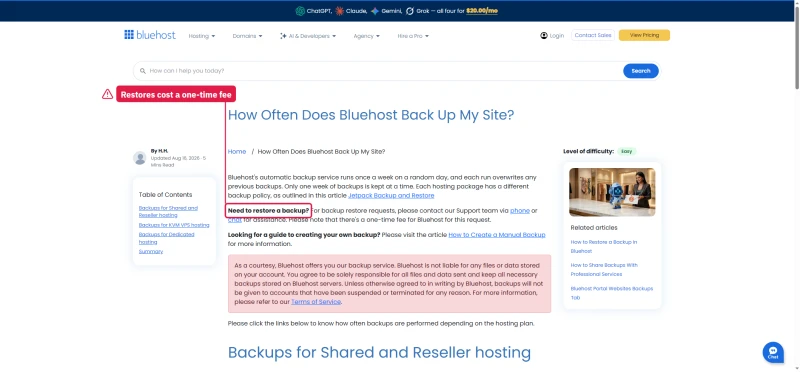Image resolution: width=800 pixels, height=372 pixels.
Task: Expand the Hosting menu
Action: click(202, 36)
